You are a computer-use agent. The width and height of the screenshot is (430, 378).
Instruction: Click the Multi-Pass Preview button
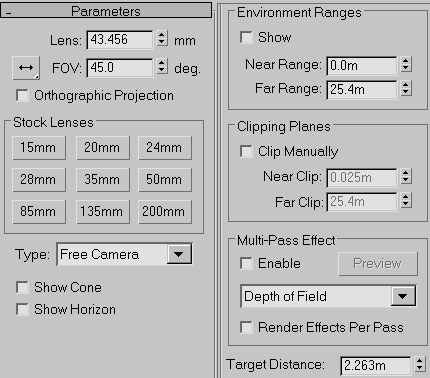[378, 264]
